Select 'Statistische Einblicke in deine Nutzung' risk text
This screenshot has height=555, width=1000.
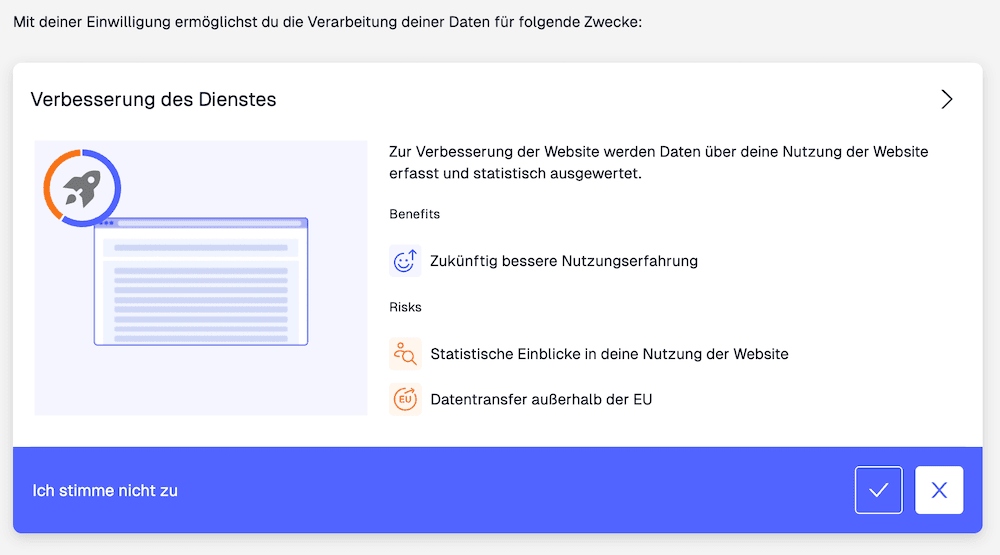click(609, 354)
